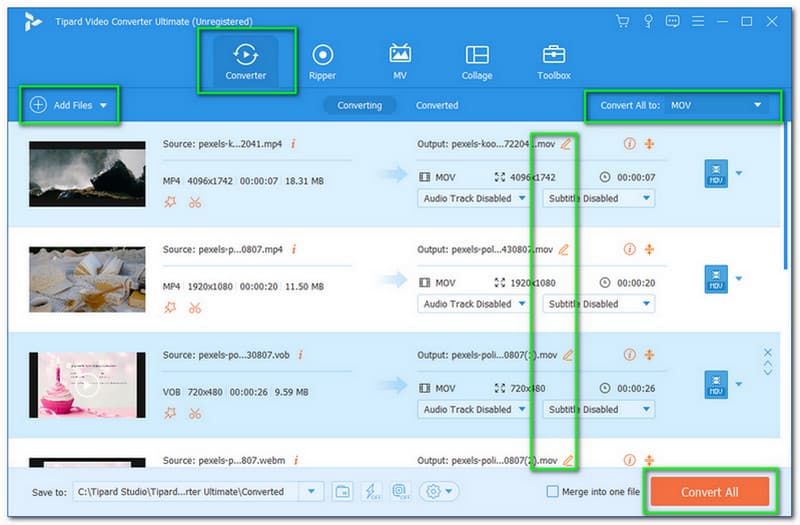The height and width of the screenshot is (525, 800).
Task: Rename the 720x480 video output with pencil
Action: point(568,356)
